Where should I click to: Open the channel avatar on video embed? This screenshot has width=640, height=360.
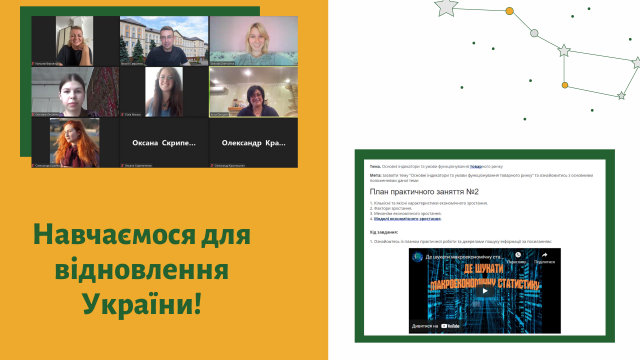pos(418,257)
